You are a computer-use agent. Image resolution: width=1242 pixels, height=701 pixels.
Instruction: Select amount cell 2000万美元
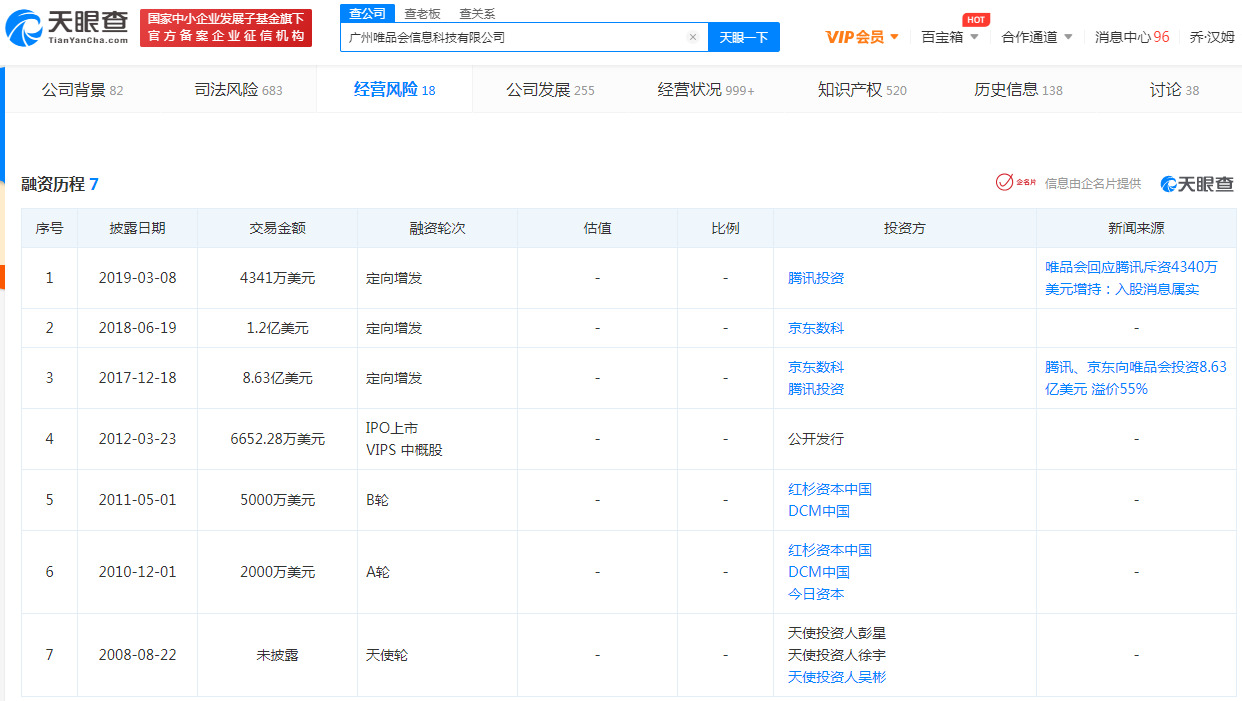(278, 572)
